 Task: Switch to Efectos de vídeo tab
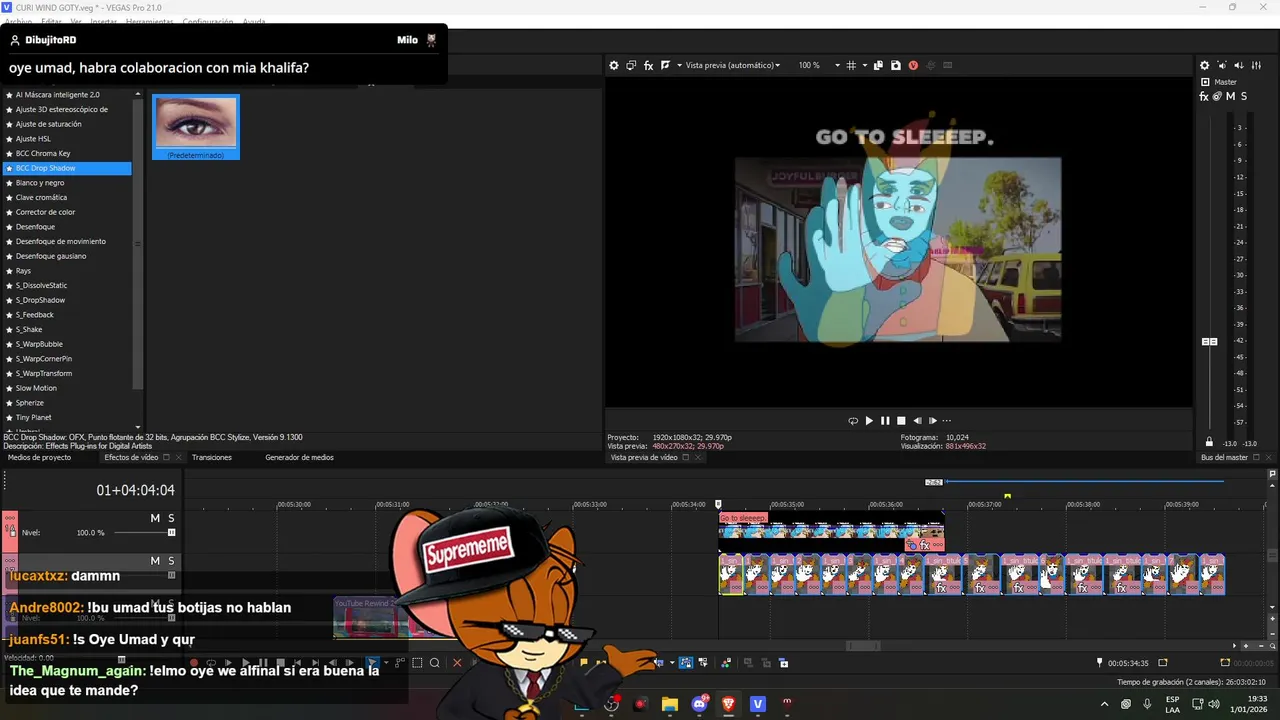click(x=131, y=457)
